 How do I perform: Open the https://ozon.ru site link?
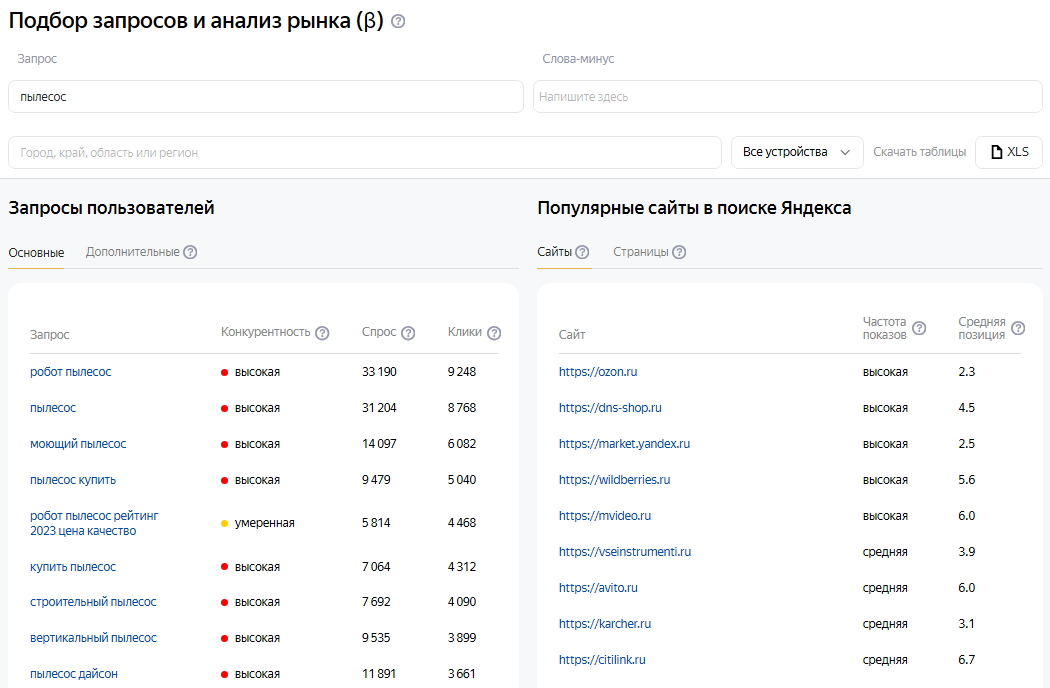598,372
